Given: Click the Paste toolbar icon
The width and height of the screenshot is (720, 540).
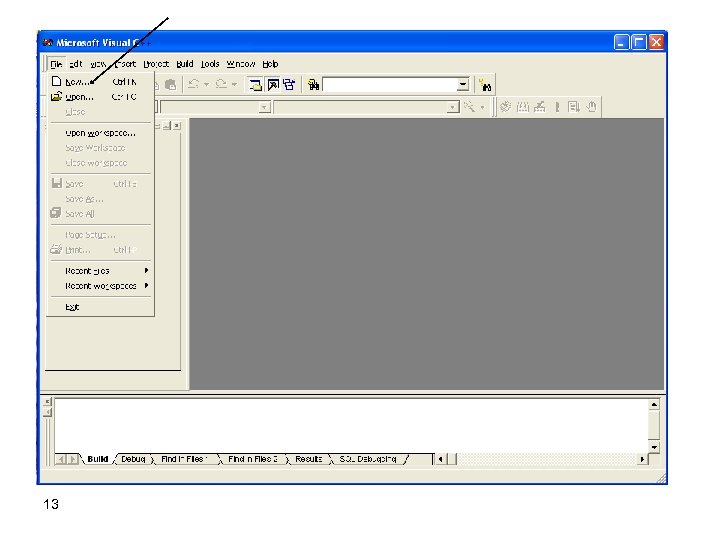Looking at the screenshot, I should [x=170, y=84].
